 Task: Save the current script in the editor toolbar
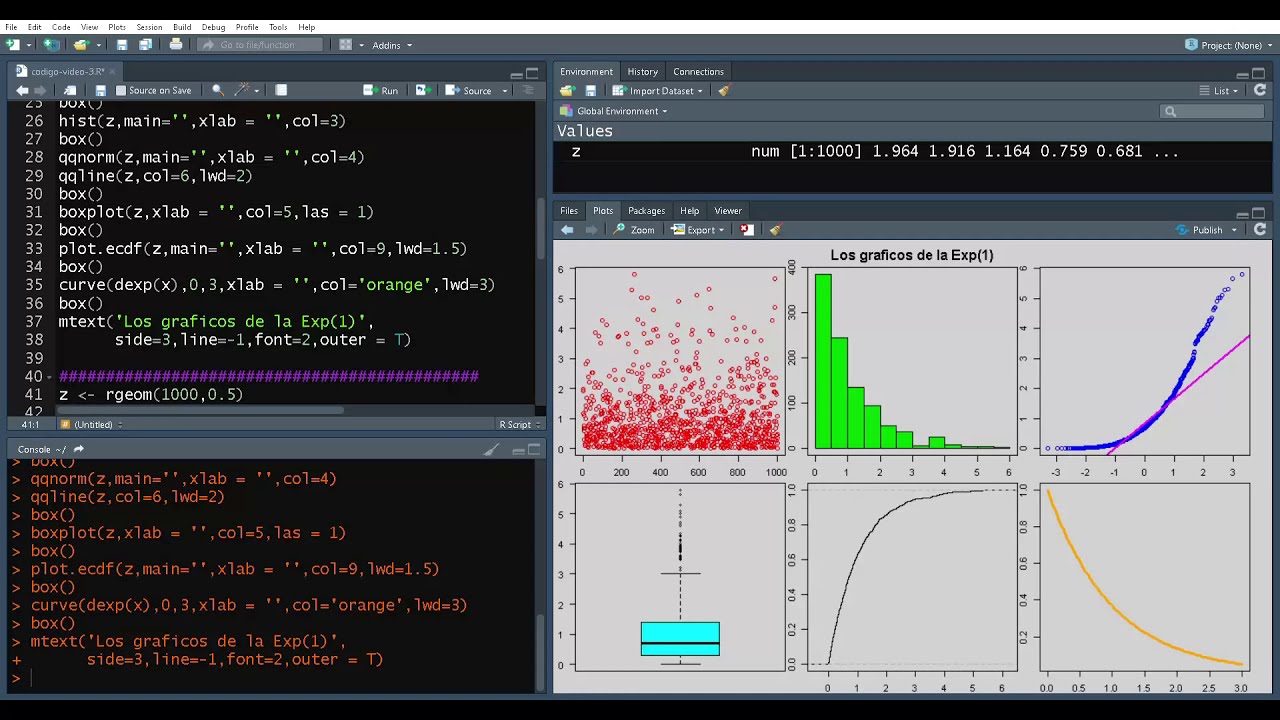tap(100, 90)
